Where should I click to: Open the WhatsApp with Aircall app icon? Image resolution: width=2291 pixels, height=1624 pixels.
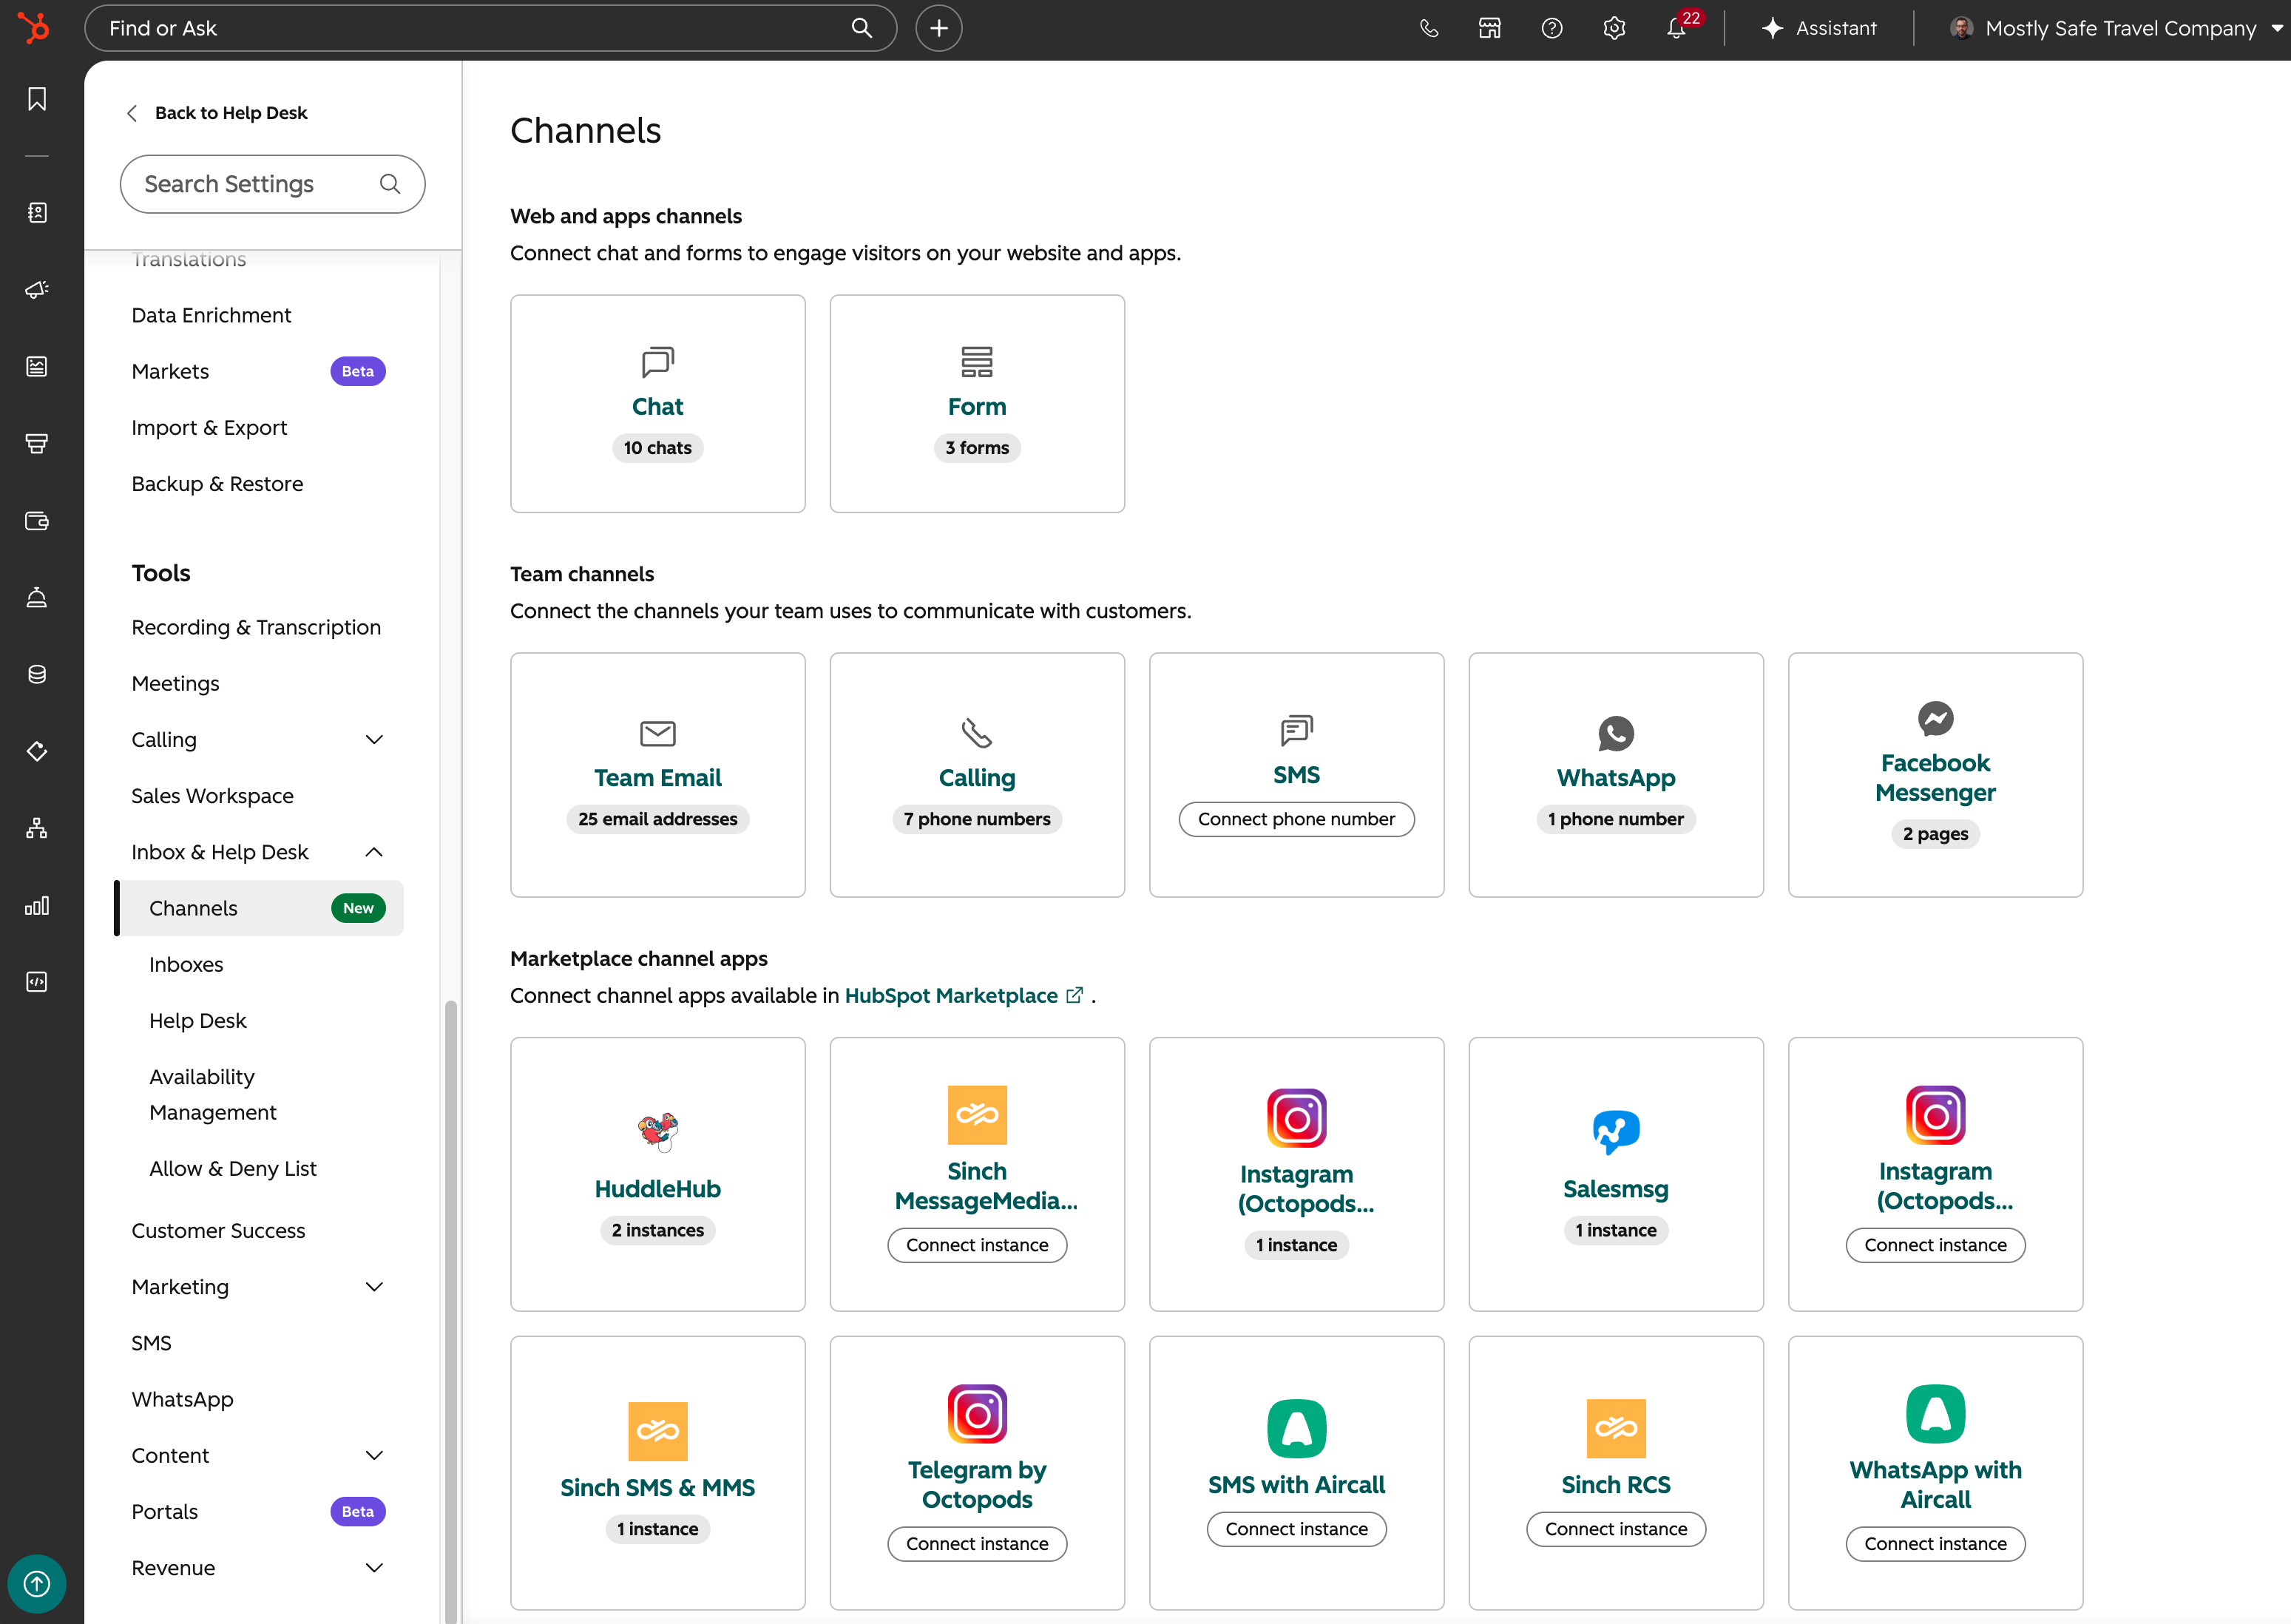click(1935, 1413)
